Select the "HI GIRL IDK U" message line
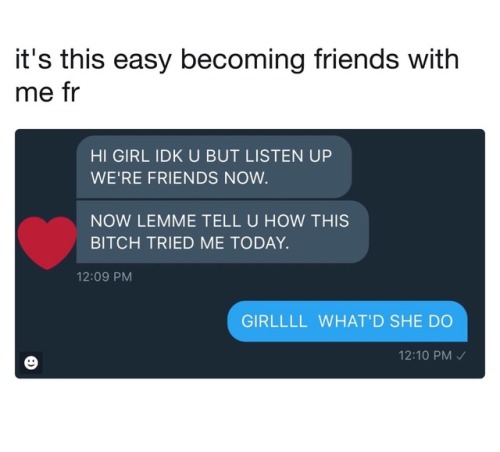 coord(146,156)
